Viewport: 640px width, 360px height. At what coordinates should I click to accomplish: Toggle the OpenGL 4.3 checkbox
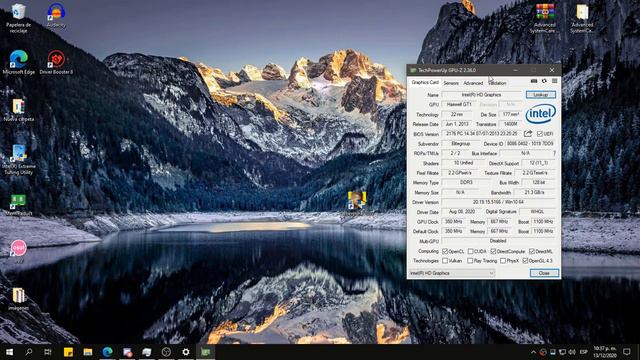coord(525,260)
